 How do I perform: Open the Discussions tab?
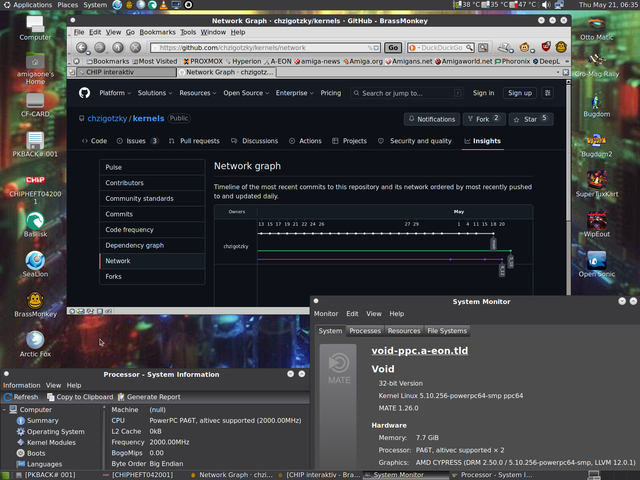254,141
